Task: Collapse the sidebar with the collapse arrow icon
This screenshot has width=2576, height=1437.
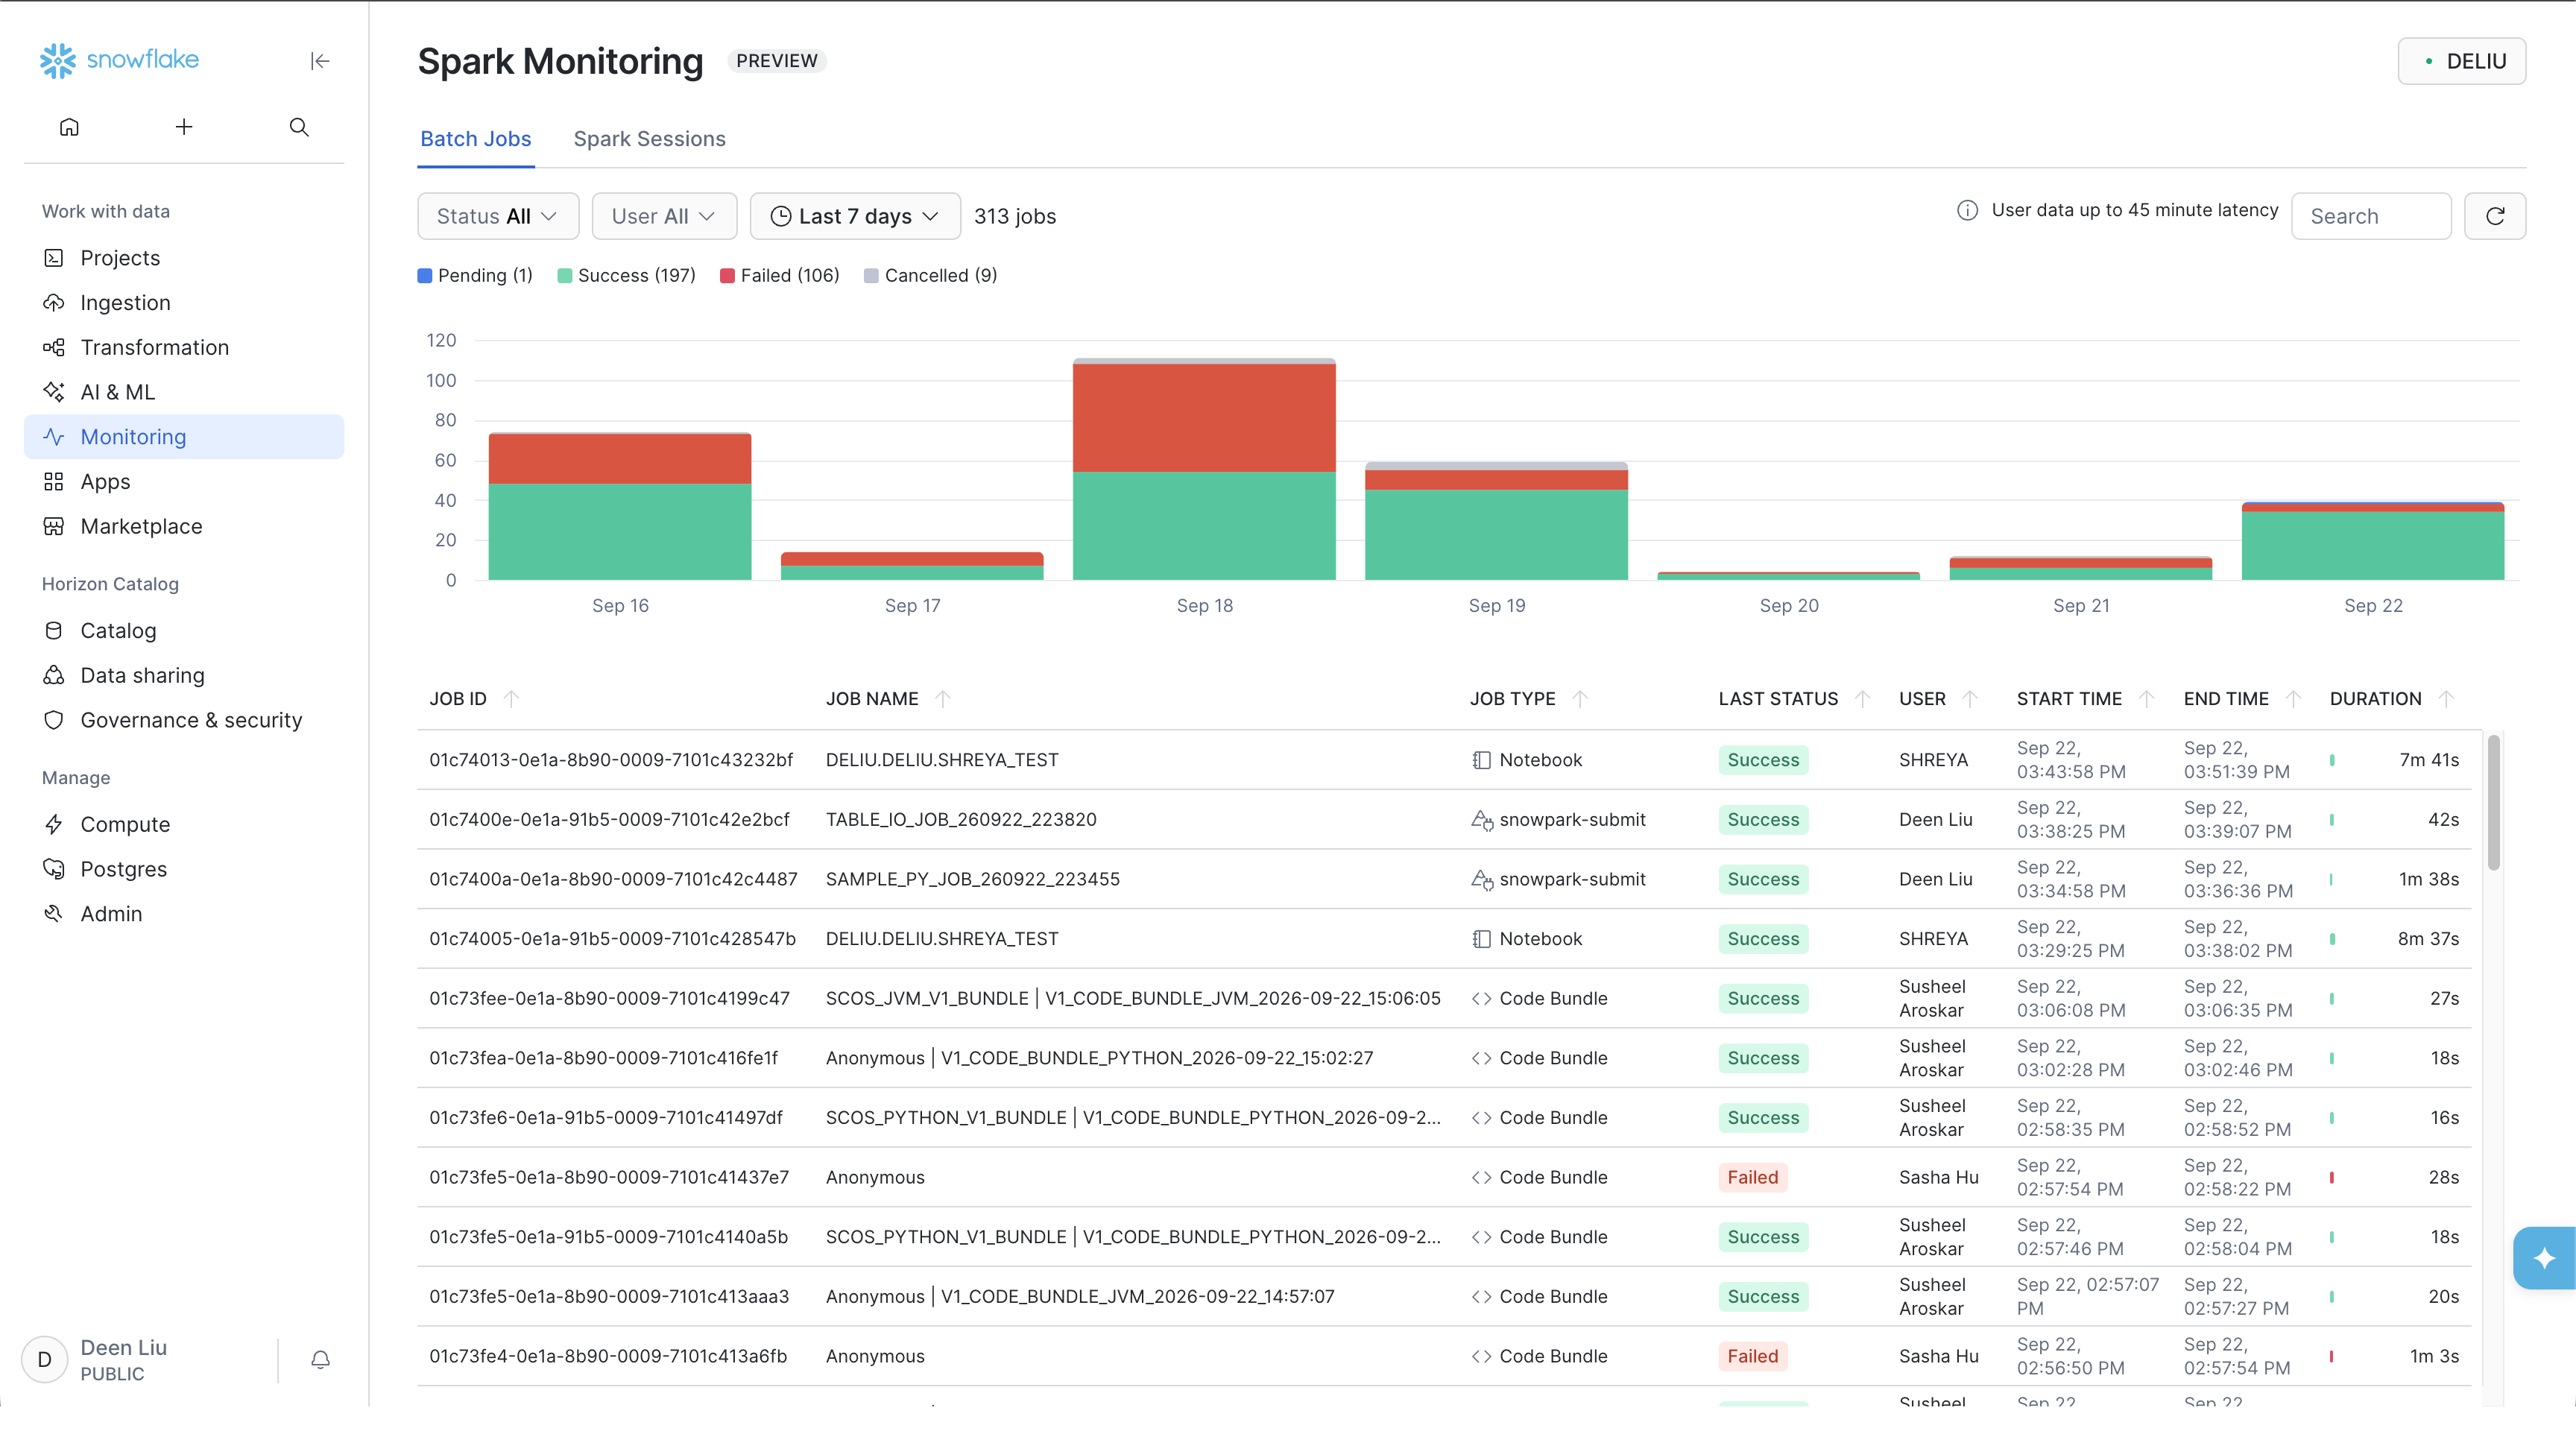Action: click(x=320, y=61)
